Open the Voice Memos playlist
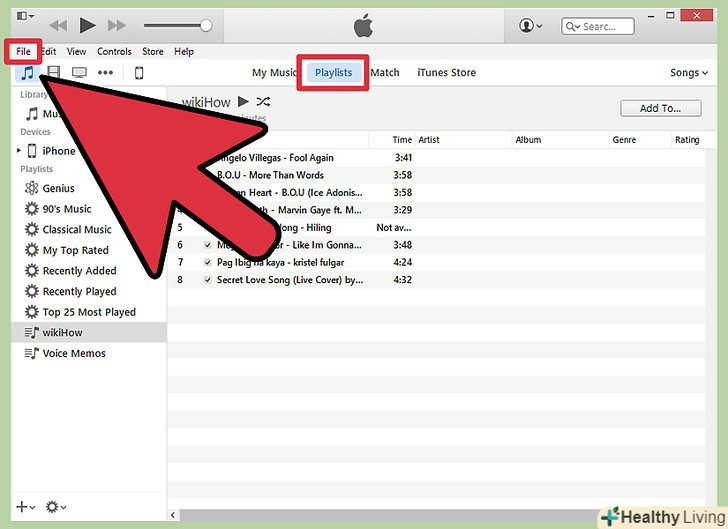 point(74,353)
